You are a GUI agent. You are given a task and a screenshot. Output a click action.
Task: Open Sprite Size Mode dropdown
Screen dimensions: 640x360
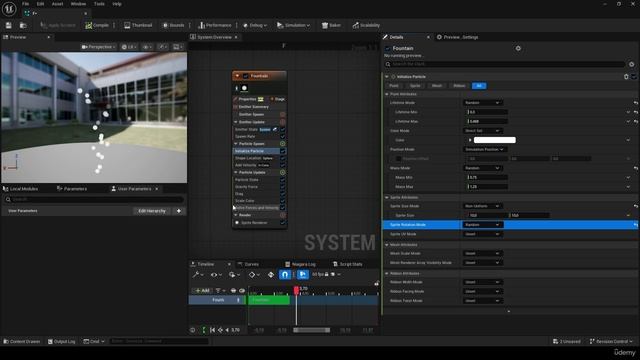[482, 206]
